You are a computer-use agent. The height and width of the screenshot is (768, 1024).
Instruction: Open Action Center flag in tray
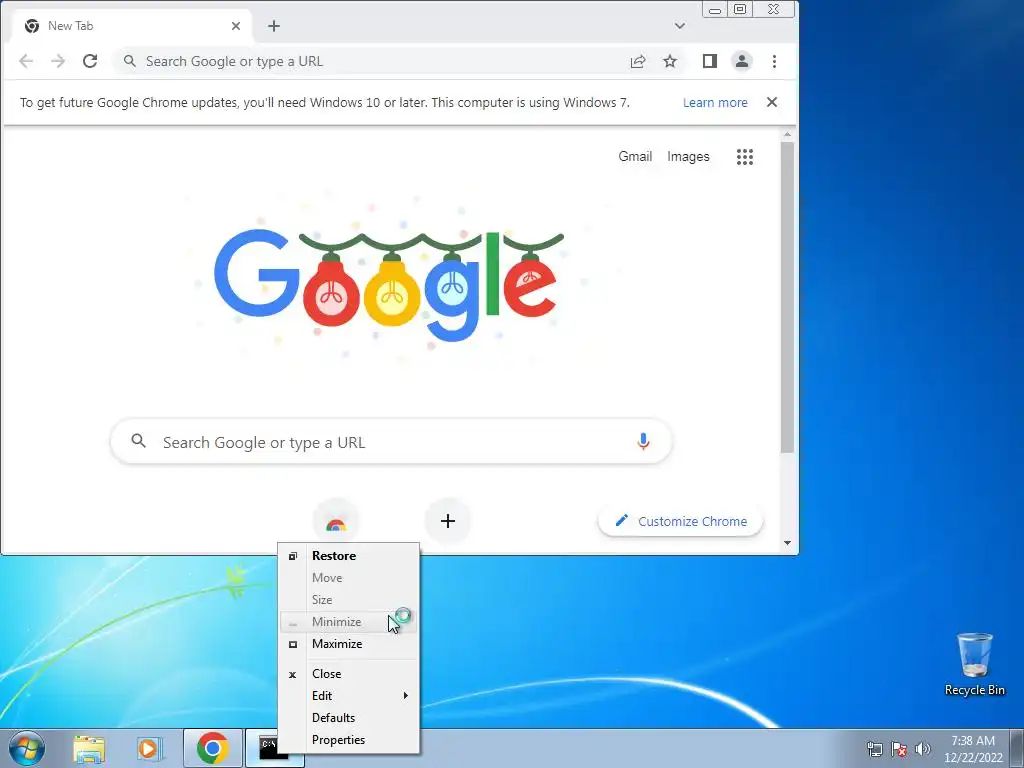(x=899, y=749)
